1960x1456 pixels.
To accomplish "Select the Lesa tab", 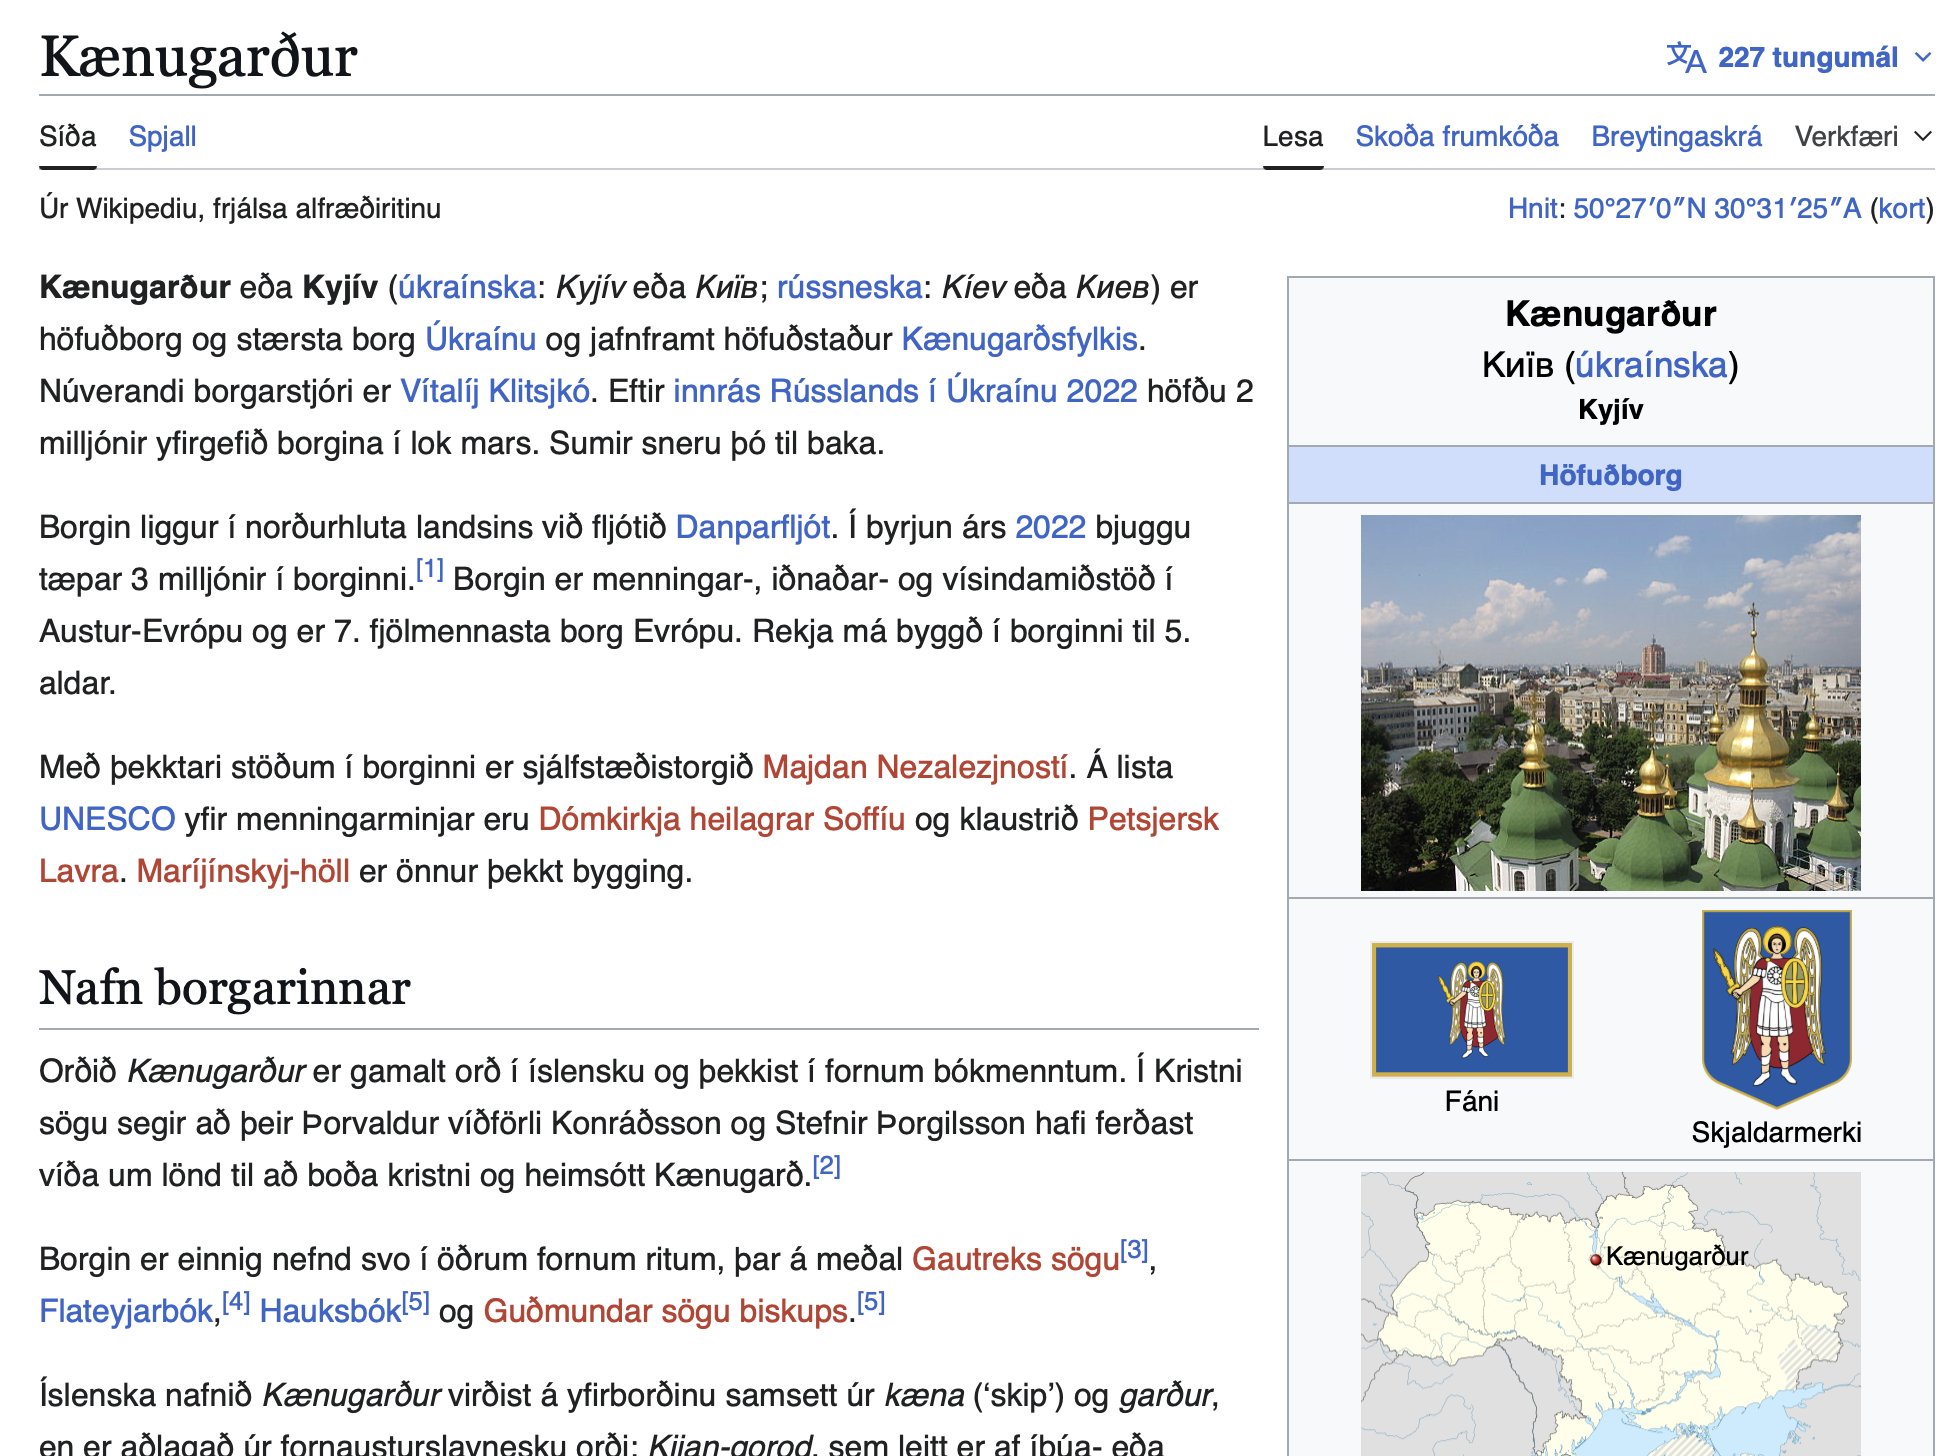I will 1292,137.
